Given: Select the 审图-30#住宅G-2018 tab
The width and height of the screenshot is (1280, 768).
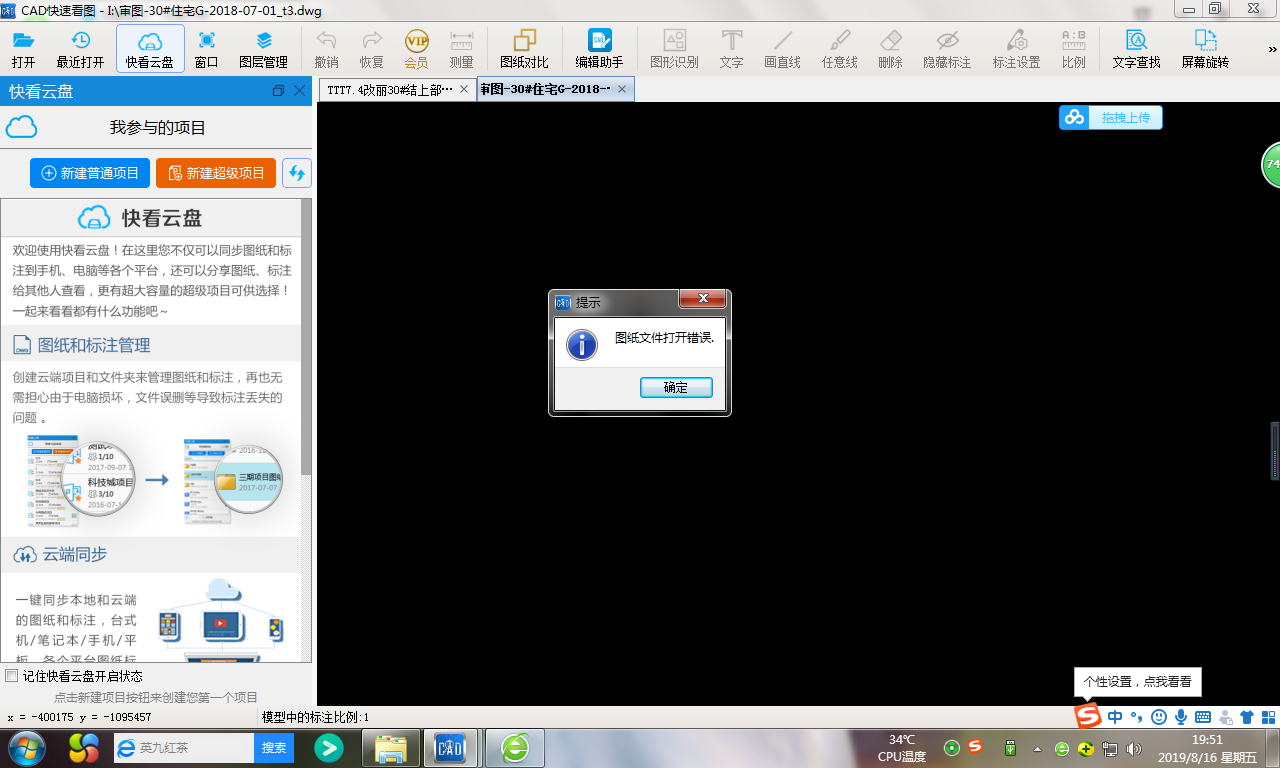Looking at the screenshot, I should 546,89.
